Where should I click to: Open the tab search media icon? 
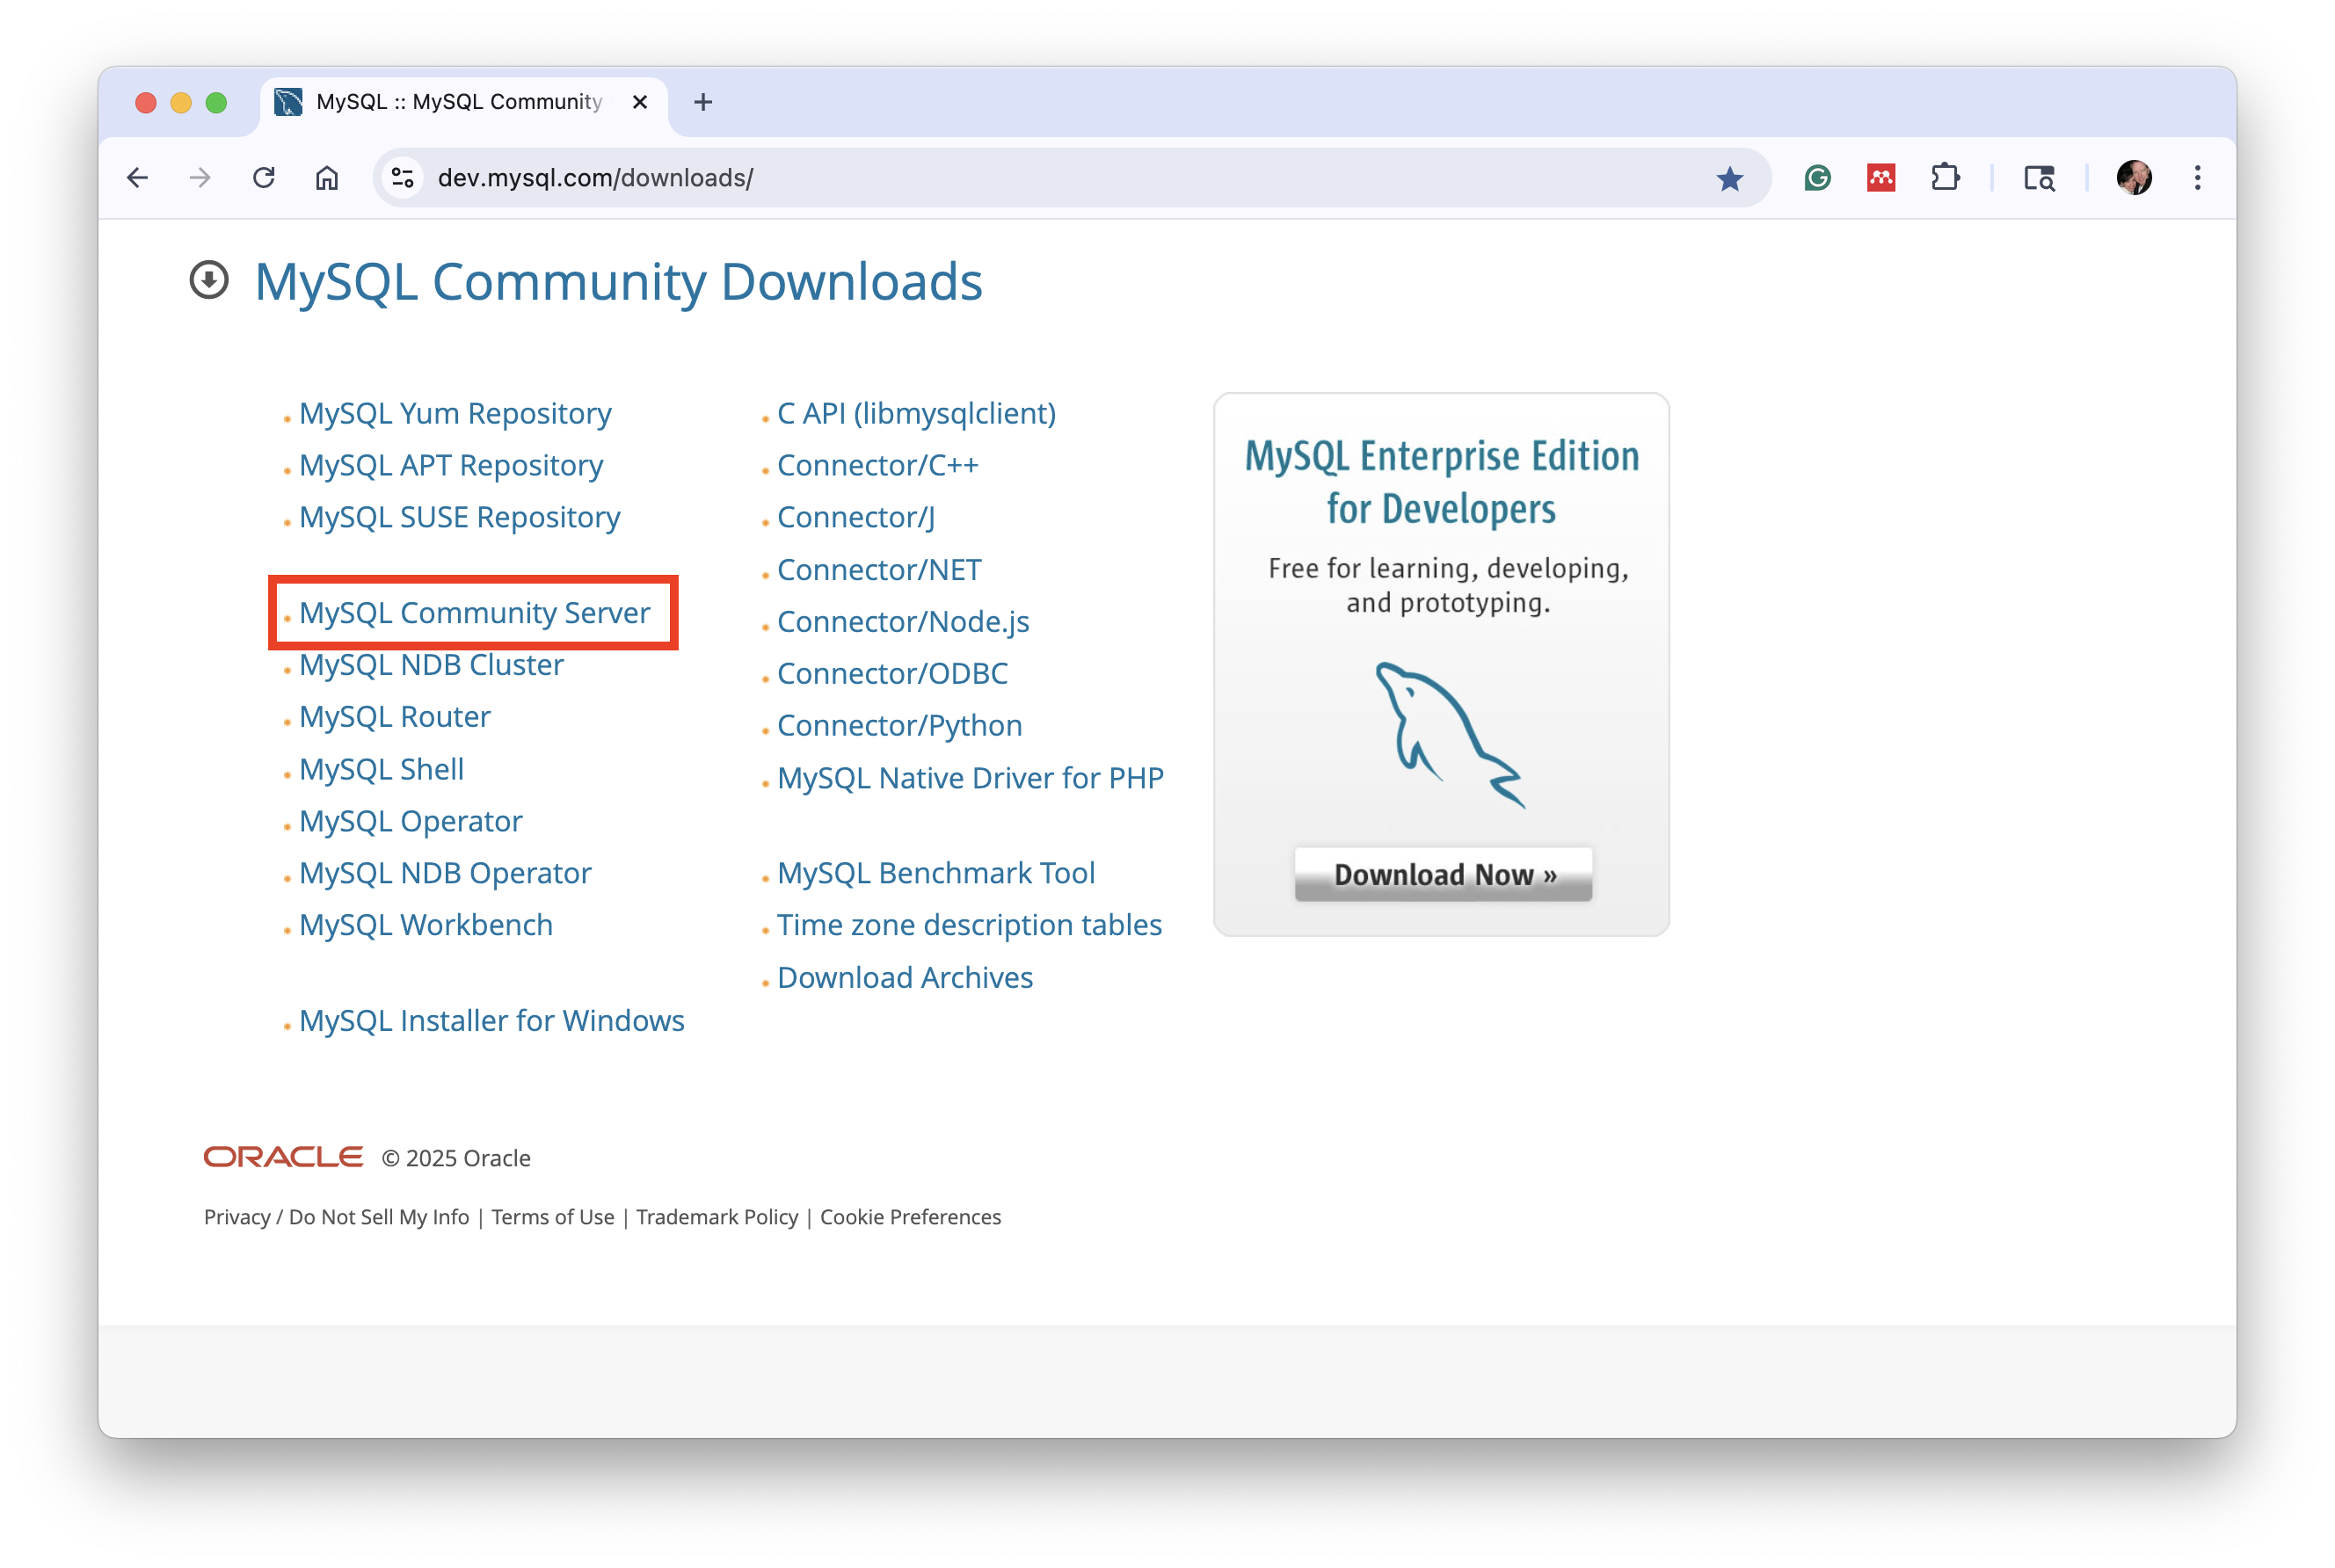pos(2039,178)
